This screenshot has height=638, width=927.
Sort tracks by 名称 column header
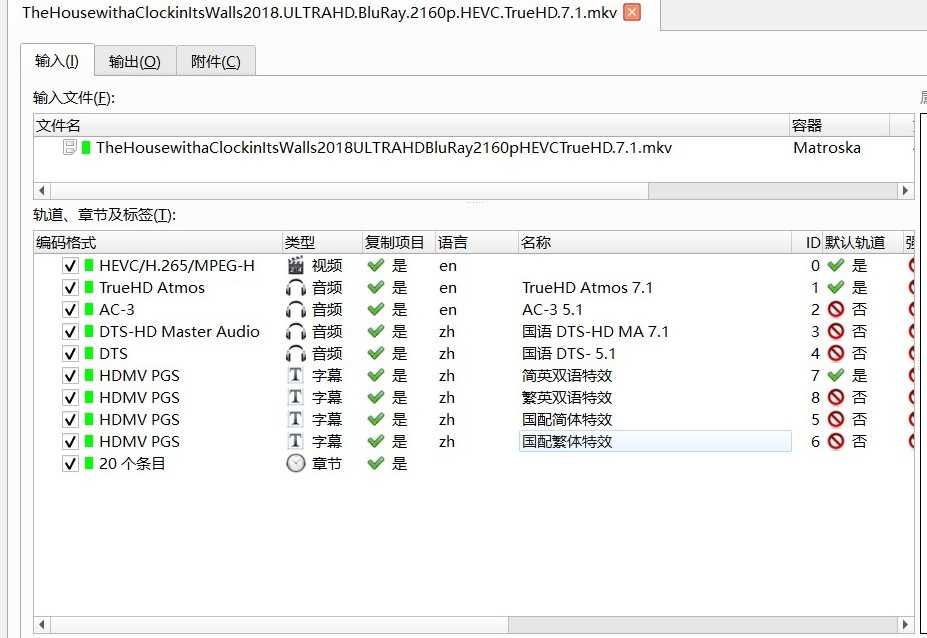click(x=654, y=242)
